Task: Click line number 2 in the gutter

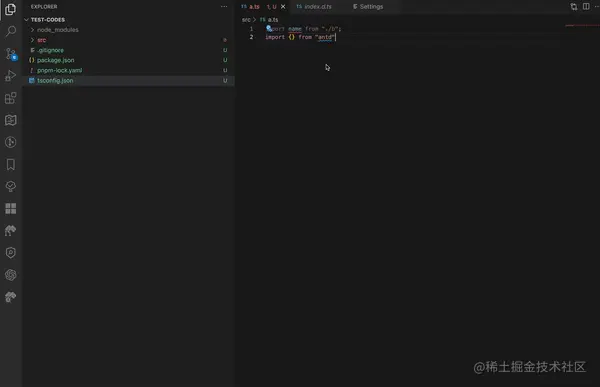Action: [x=251, y=37]
